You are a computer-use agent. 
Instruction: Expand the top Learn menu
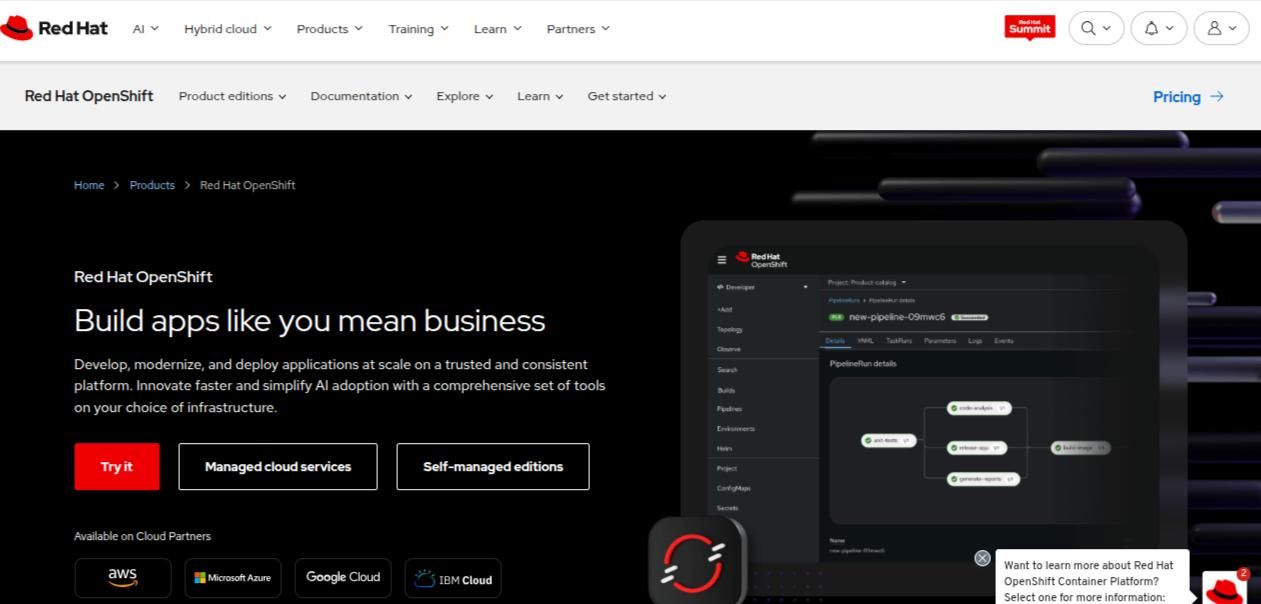(498, 29)
